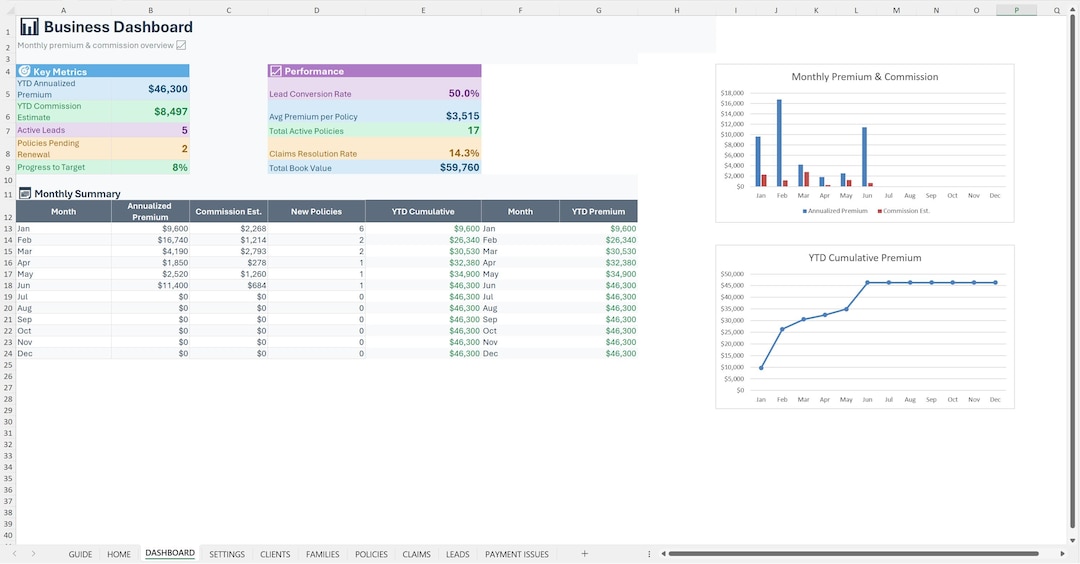Click the horizontal scrollbar thumb

click(x=853, y=554)
